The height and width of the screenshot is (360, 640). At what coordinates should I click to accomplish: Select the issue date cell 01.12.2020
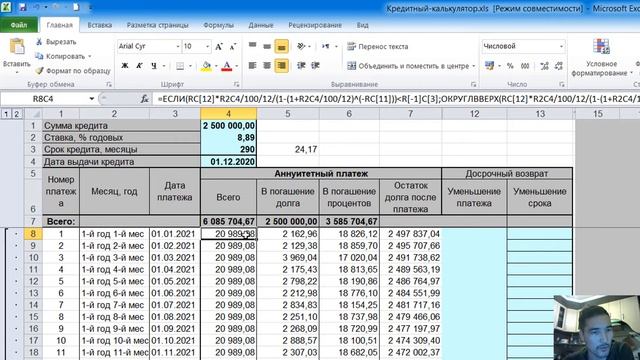[229, 162]
